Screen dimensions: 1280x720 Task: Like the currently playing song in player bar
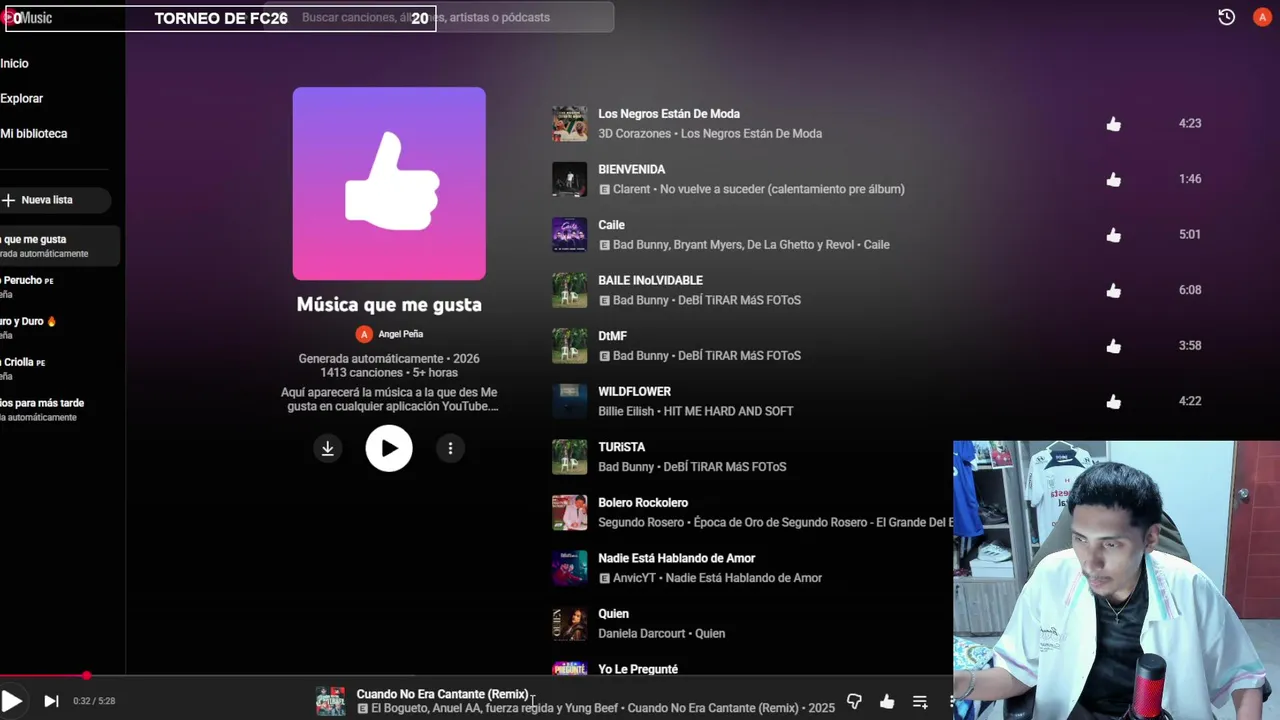pos(887,701)
